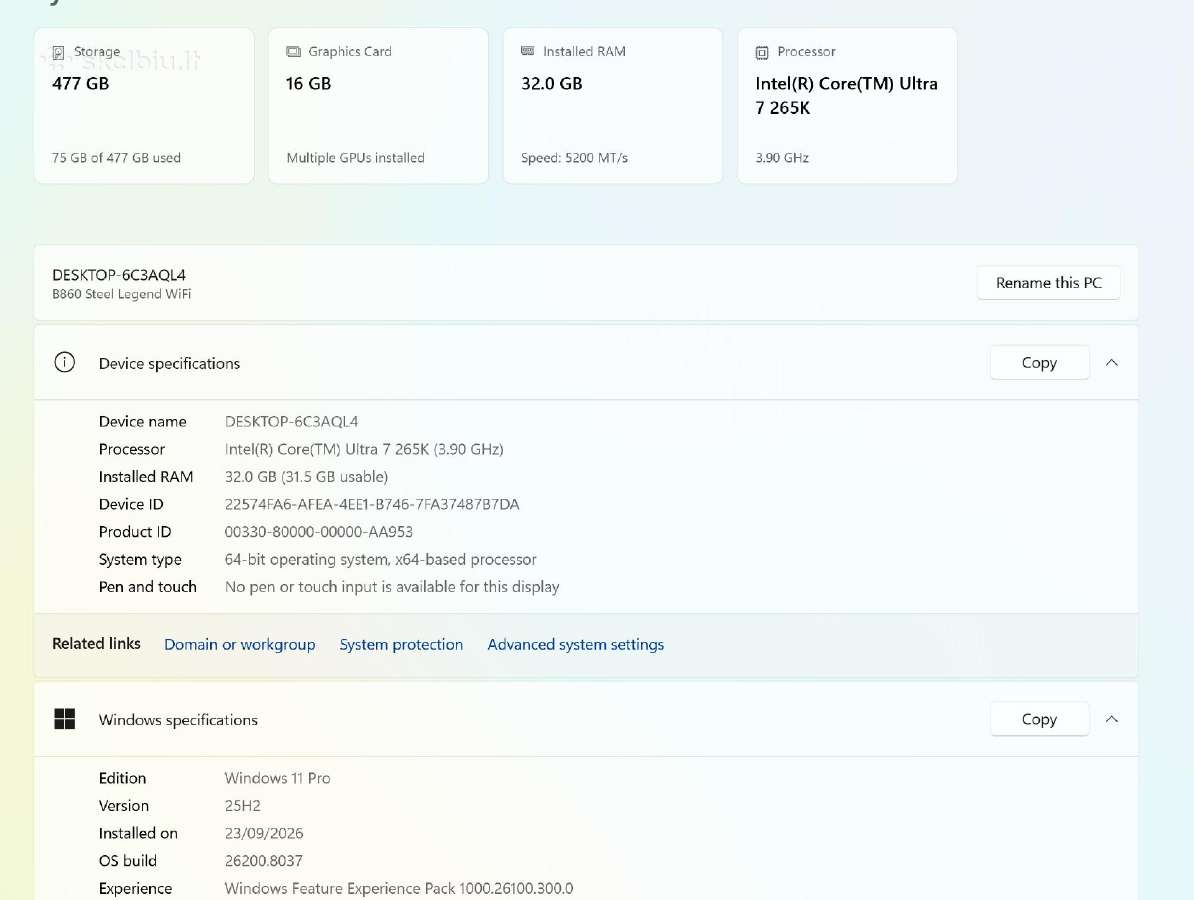Click the Storage card drive icon
The height and width of the screenshot is (900, 1194).
58,53
